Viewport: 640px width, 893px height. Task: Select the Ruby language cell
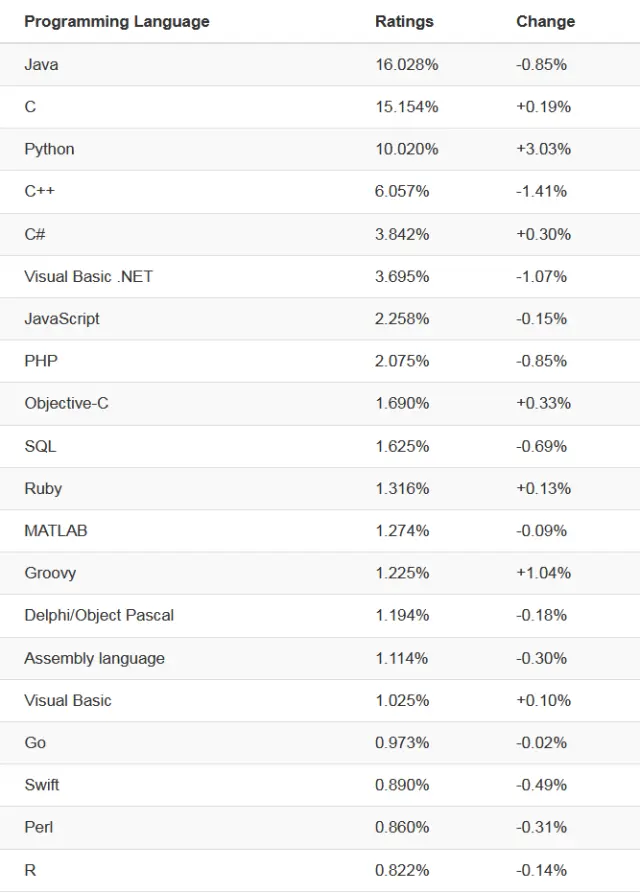coord(43,488)
